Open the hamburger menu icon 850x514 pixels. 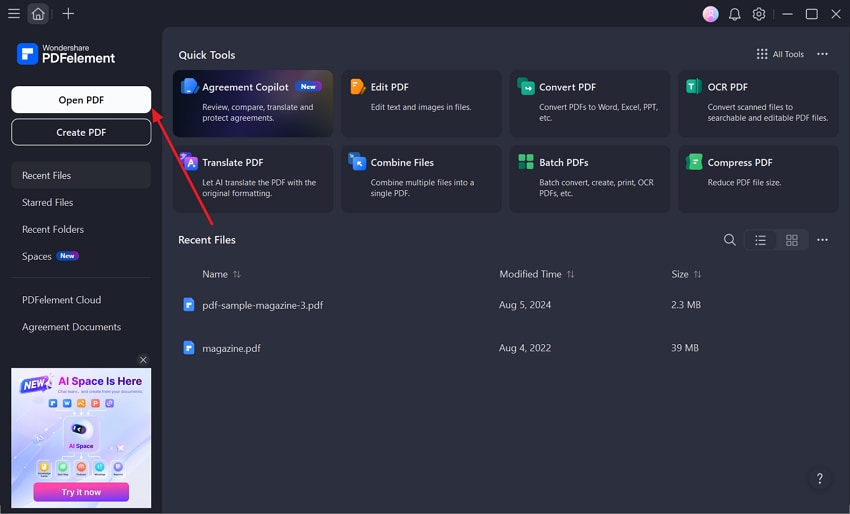tap(14, 14)
